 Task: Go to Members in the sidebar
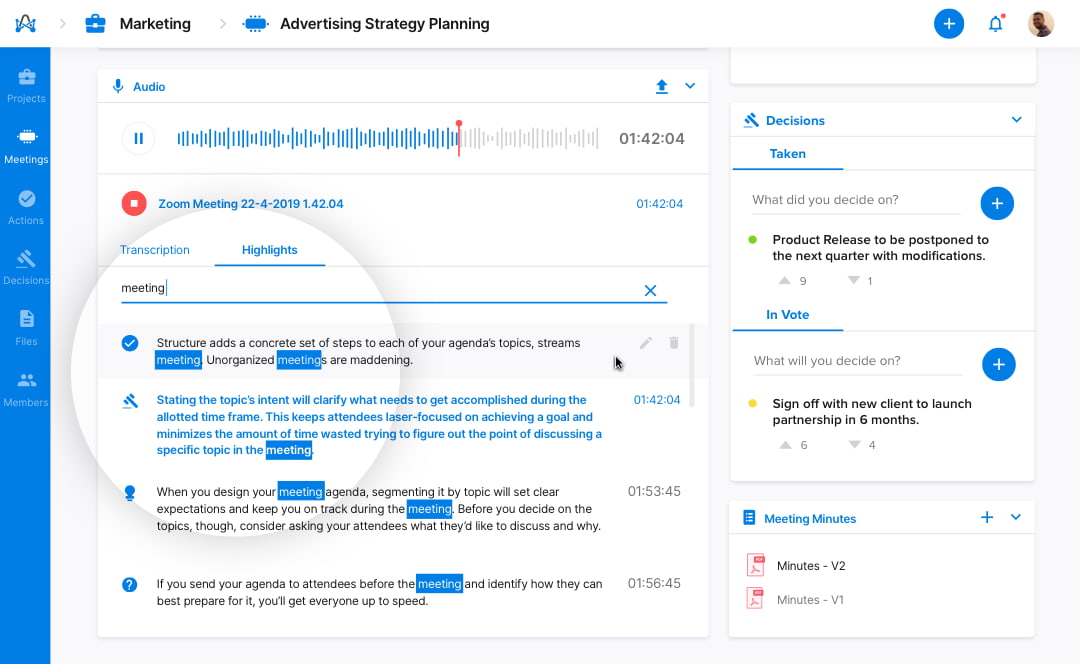click(x=26, y=390)
